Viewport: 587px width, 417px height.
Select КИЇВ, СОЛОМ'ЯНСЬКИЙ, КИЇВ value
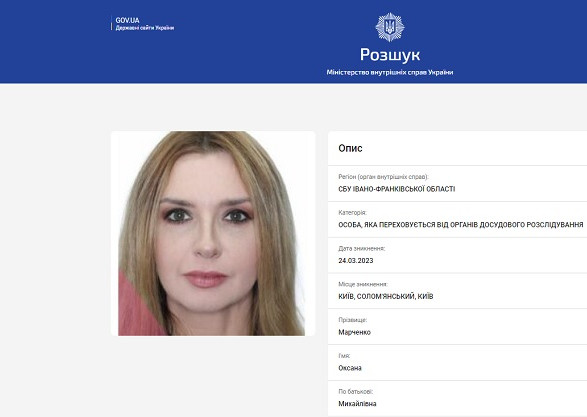point(386,296)
